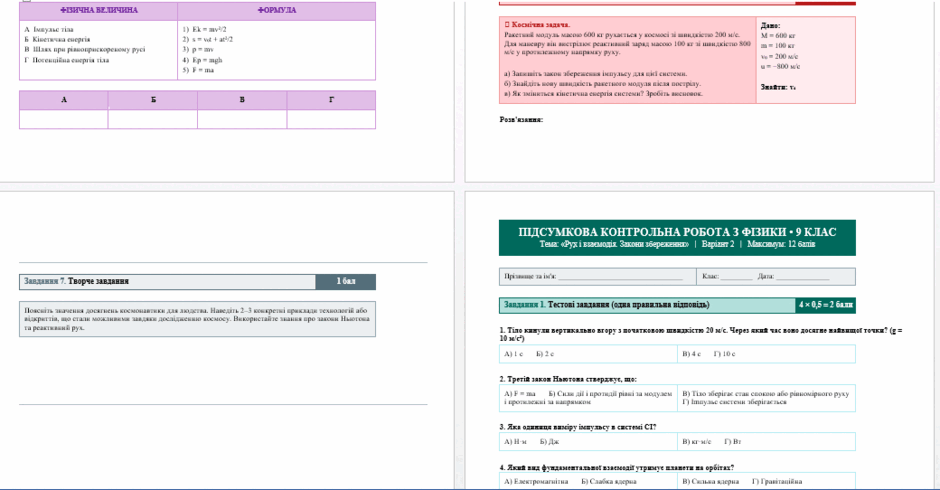Click the 'Завдання 1. Тестові завдання' heading
940x490 pixels.
(x=607, y=305)
